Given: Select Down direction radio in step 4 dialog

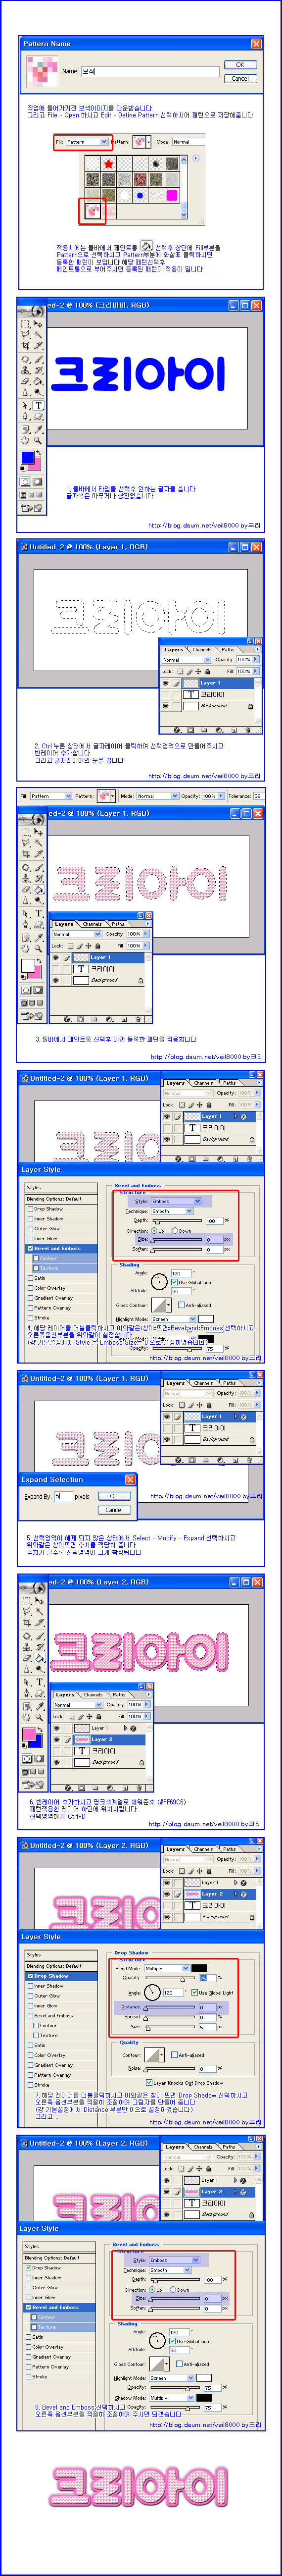Looking at the screenshot, I should coord(175,1231).
